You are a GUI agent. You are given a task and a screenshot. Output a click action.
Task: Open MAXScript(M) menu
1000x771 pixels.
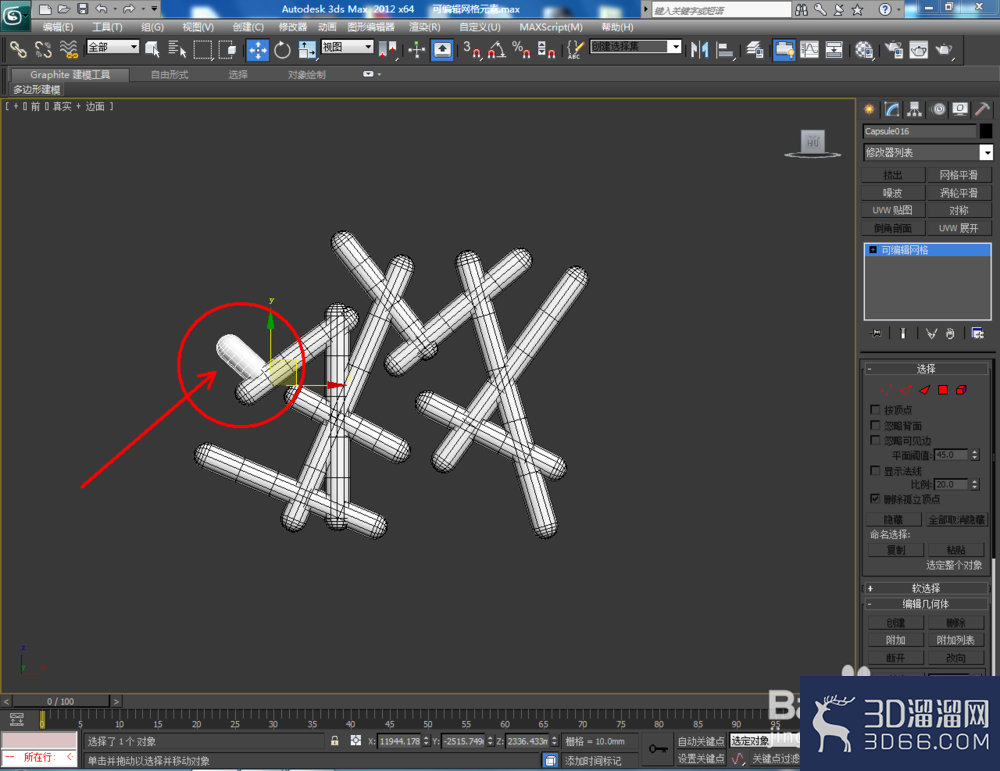pos(551,27)
